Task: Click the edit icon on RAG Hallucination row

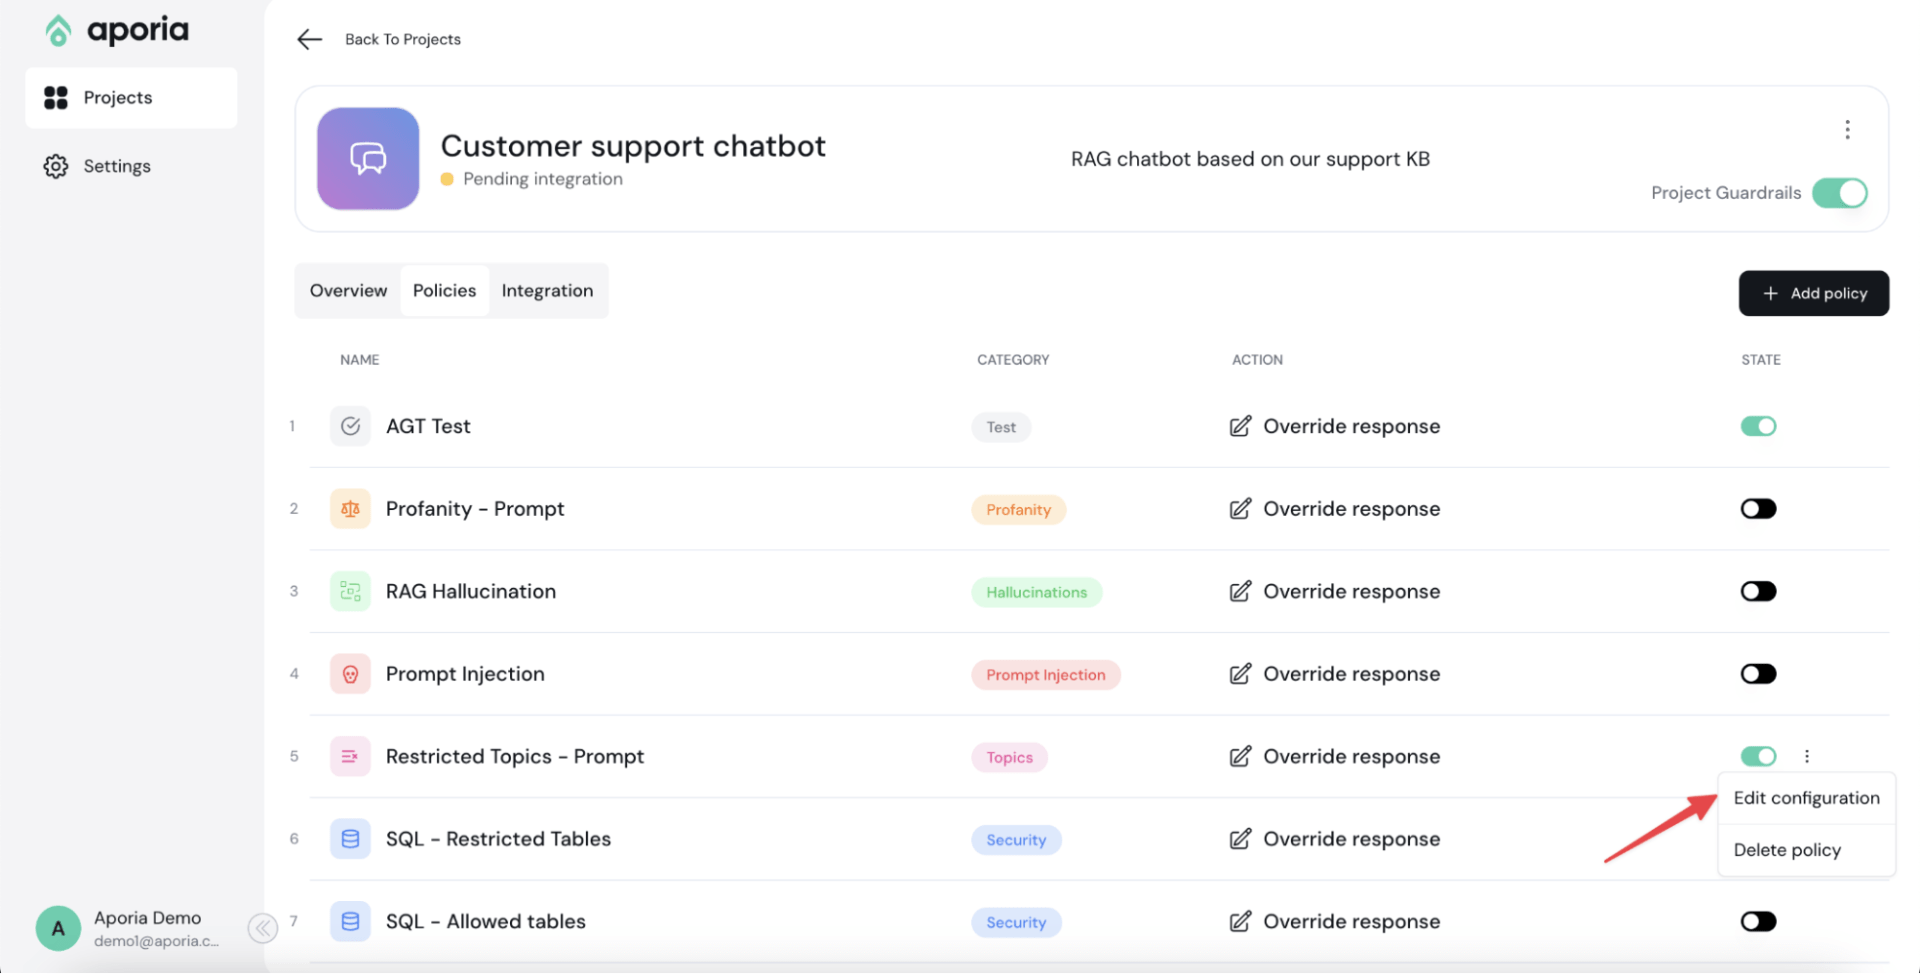Action: tap(1240, 591)
